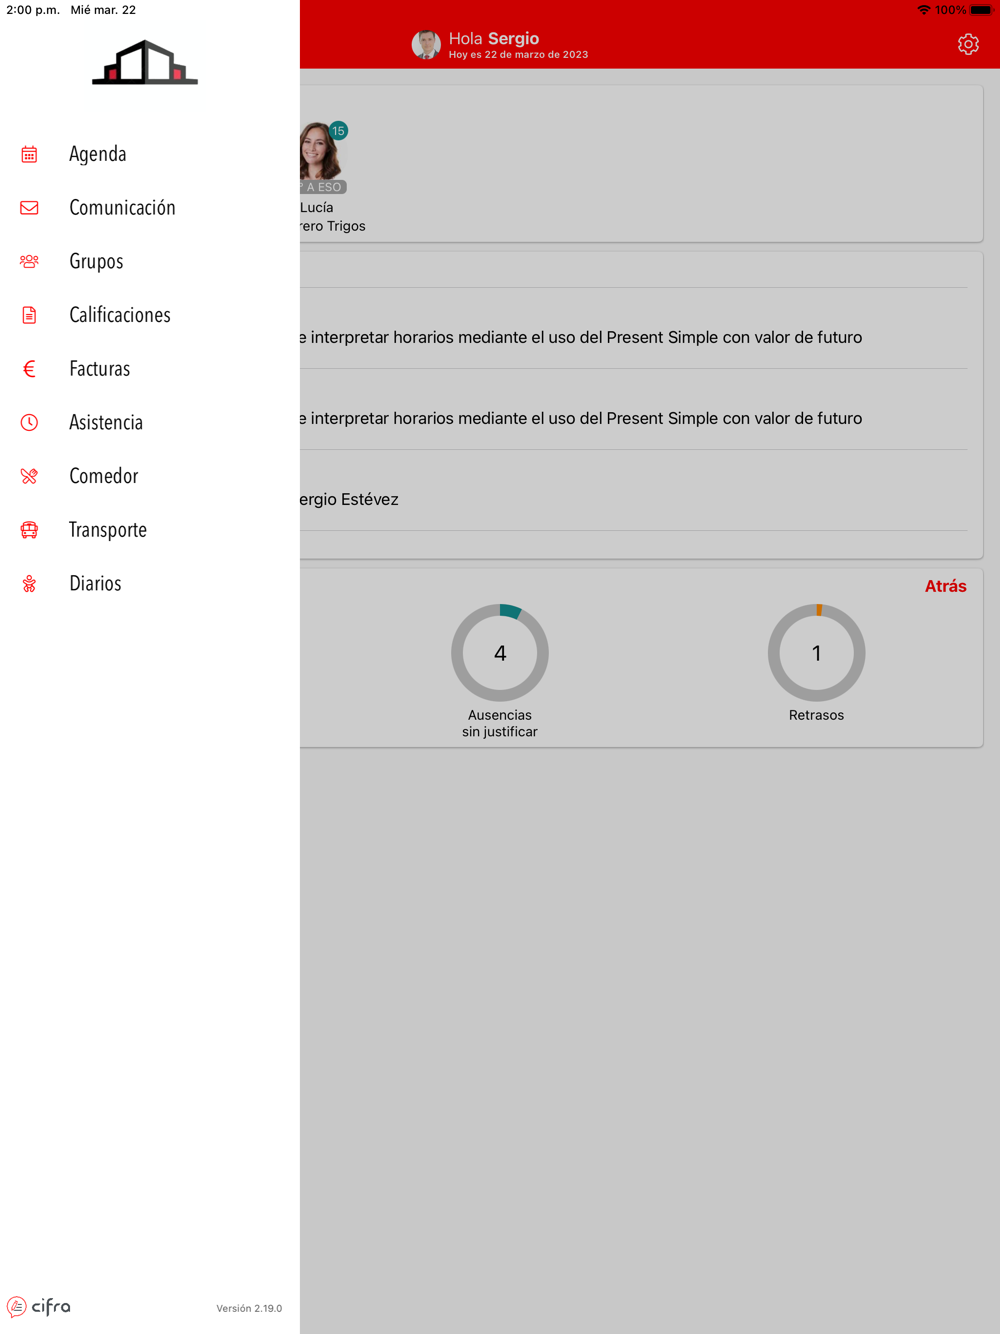Open the Asistencia menu item
The height and width of the screenshot is (1334, 1000).
tap(150, 423)
